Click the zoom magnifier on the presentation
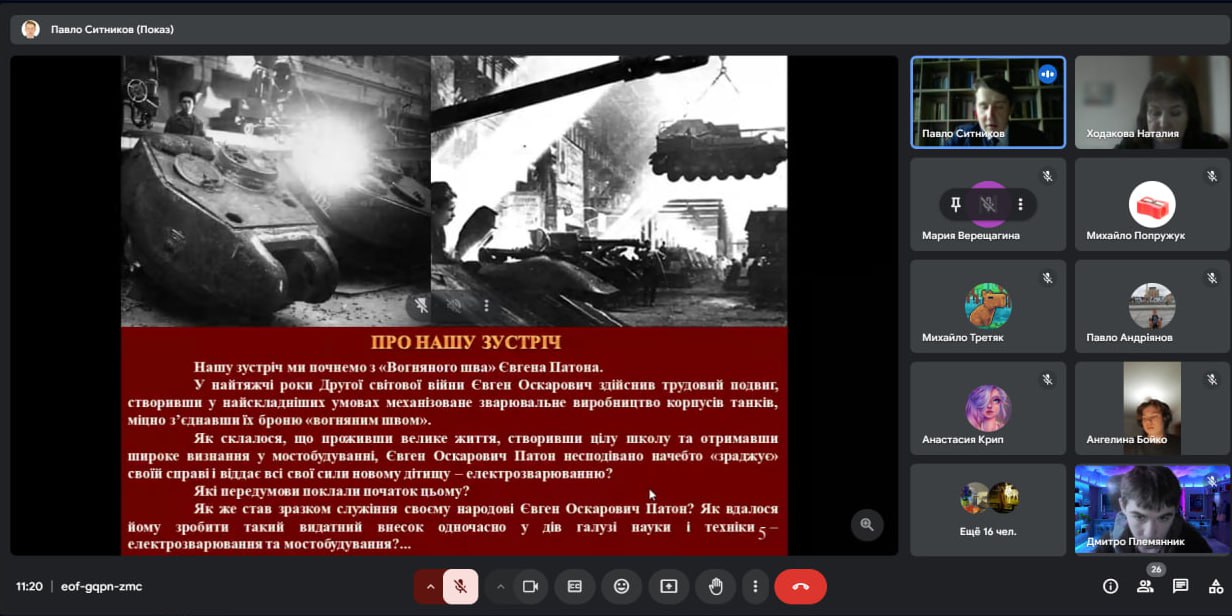The image size is (1232, 616). (x=866, y=524)
